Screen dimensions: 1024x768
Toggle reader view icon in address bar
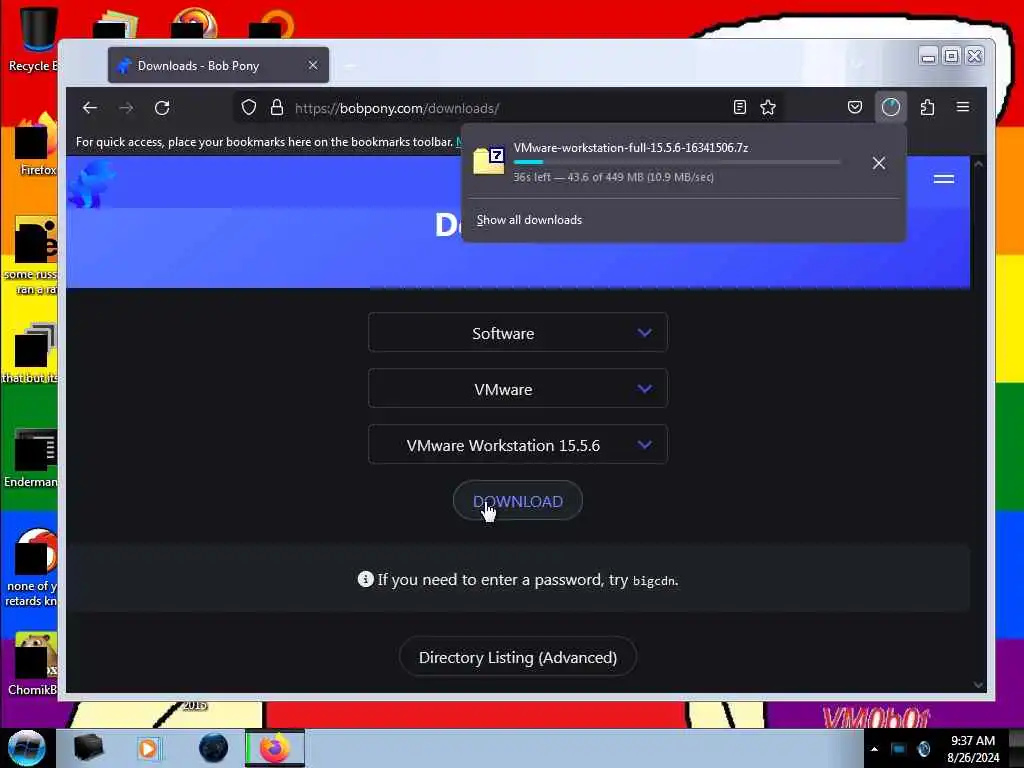(x=740, y=108)
